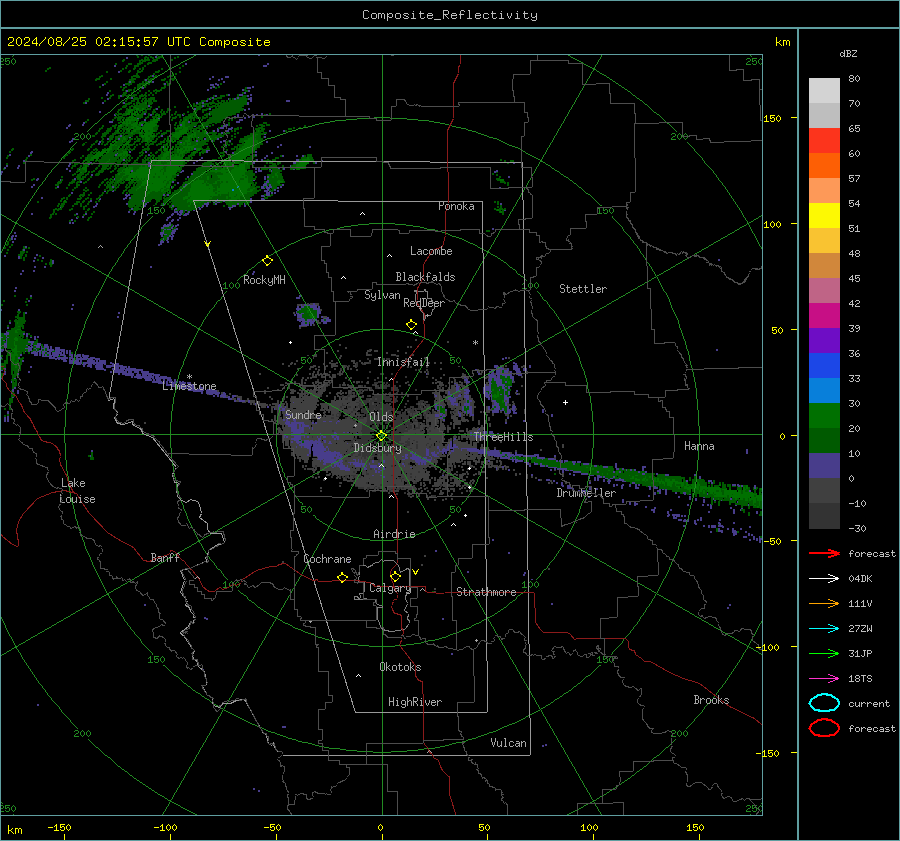900x841 pixels.
Task: Click the blue swatch below 36 dBZ
Action: point(824,365)
